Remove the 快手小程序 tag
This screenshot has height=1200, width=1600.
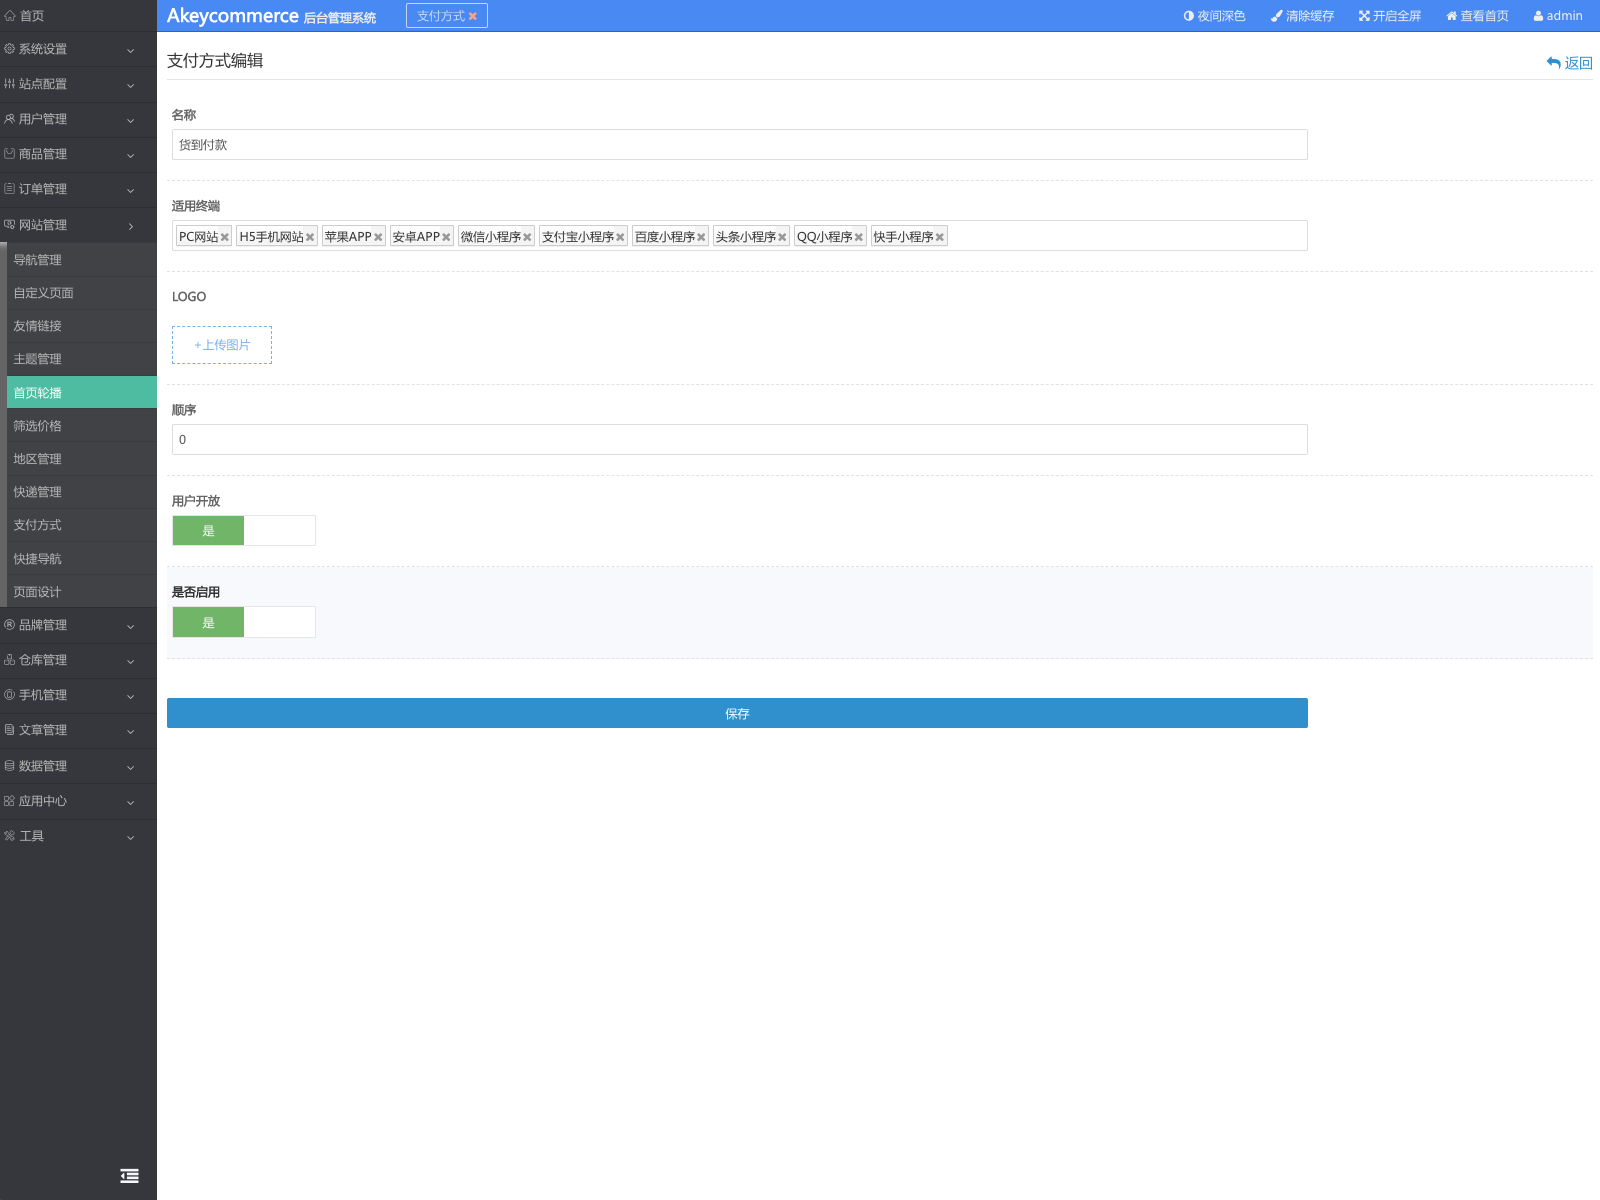point(940,237)
